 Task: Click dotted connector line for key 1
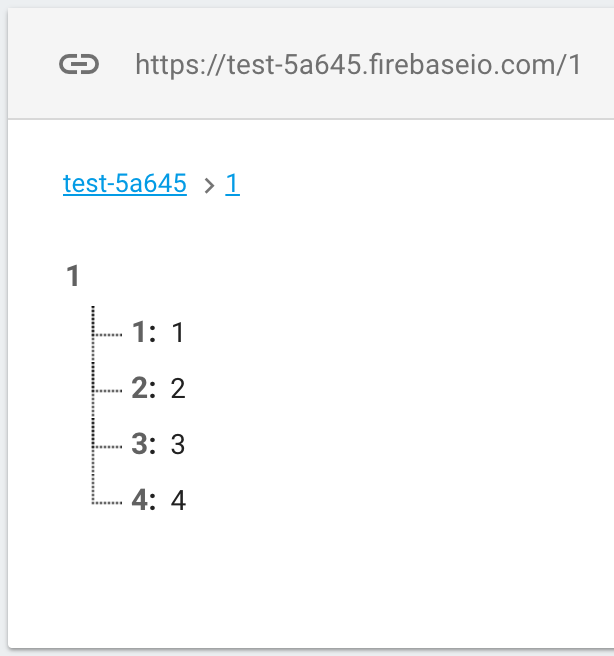(107, 335)
